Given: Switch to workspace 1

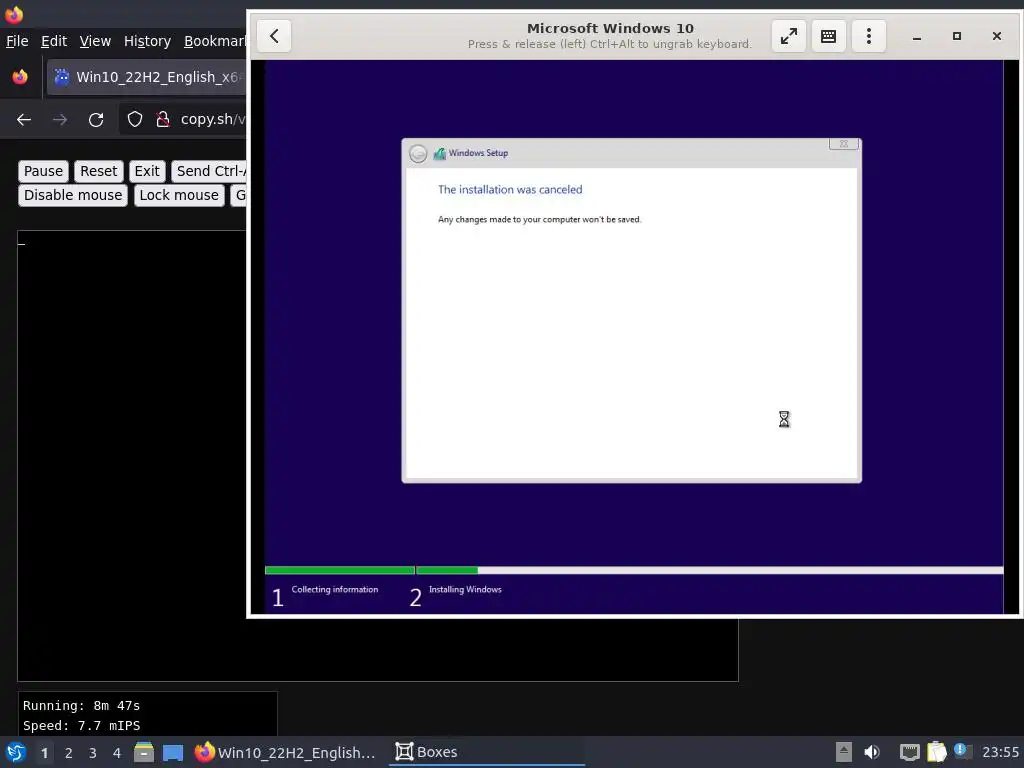Looking at the screenshot, I should click(44, 753).
